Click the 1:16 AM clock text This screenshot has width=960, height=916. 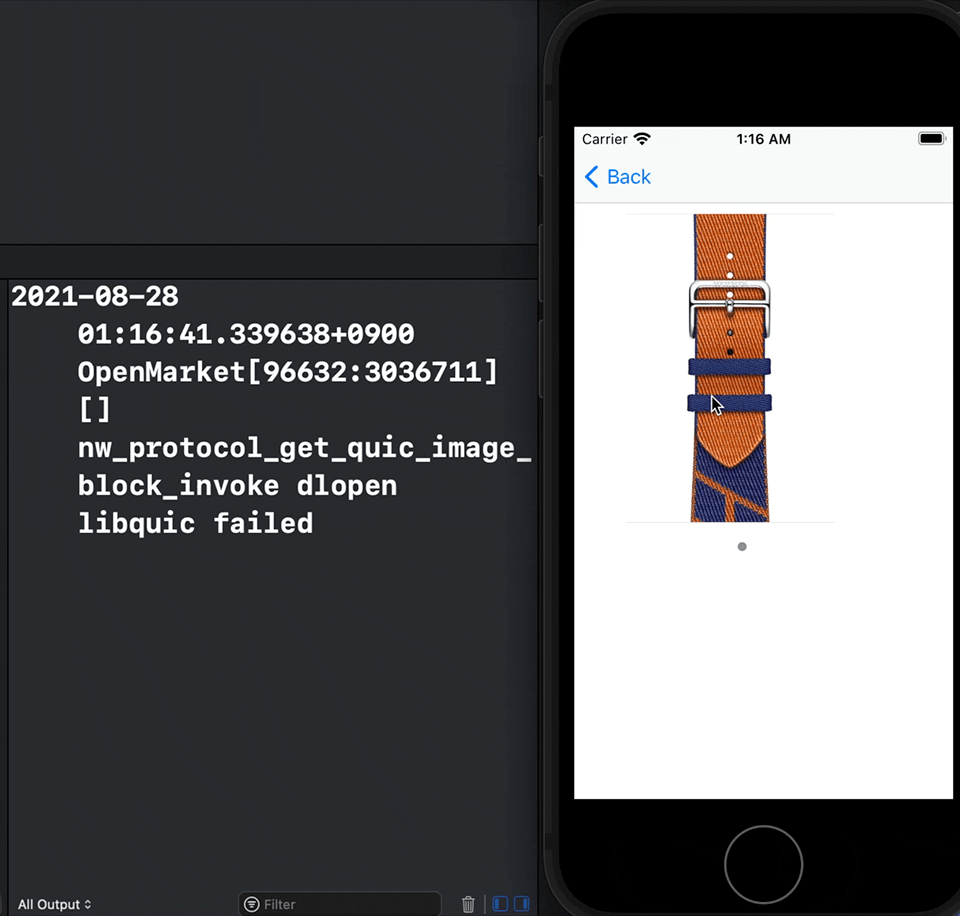763,139
